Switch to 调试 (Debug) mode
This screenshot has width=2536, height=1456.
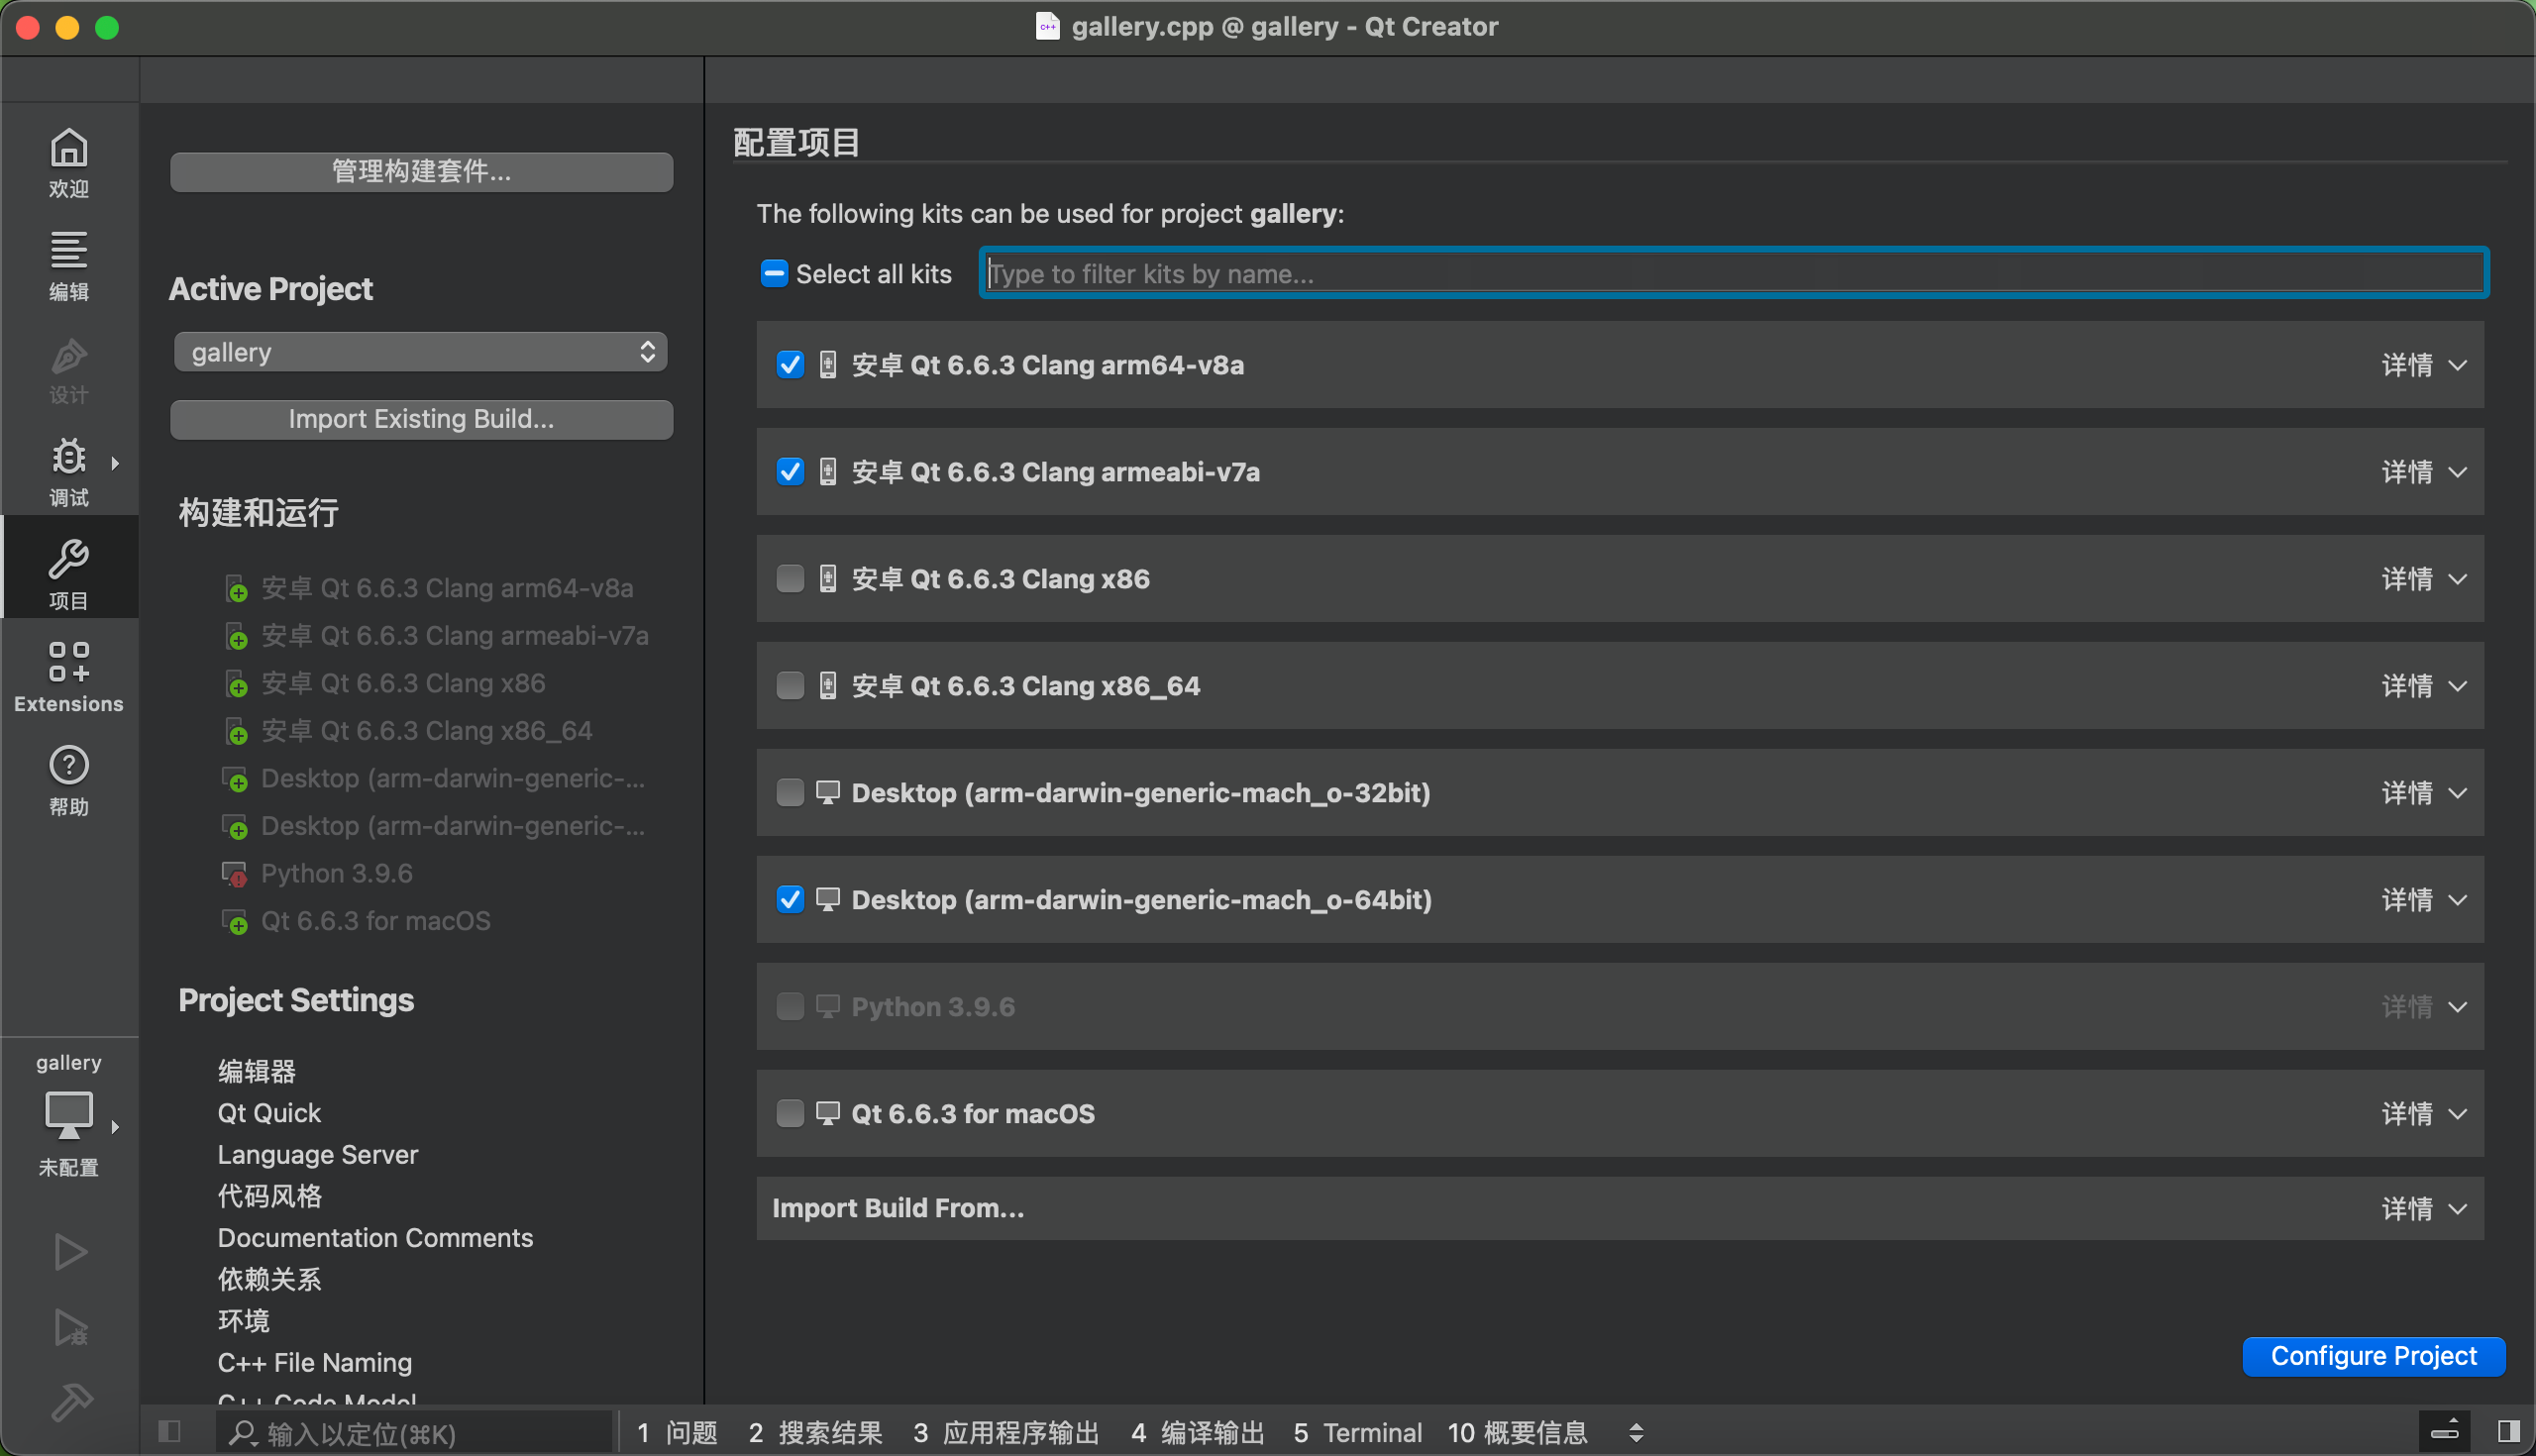(x=68, y=473)
